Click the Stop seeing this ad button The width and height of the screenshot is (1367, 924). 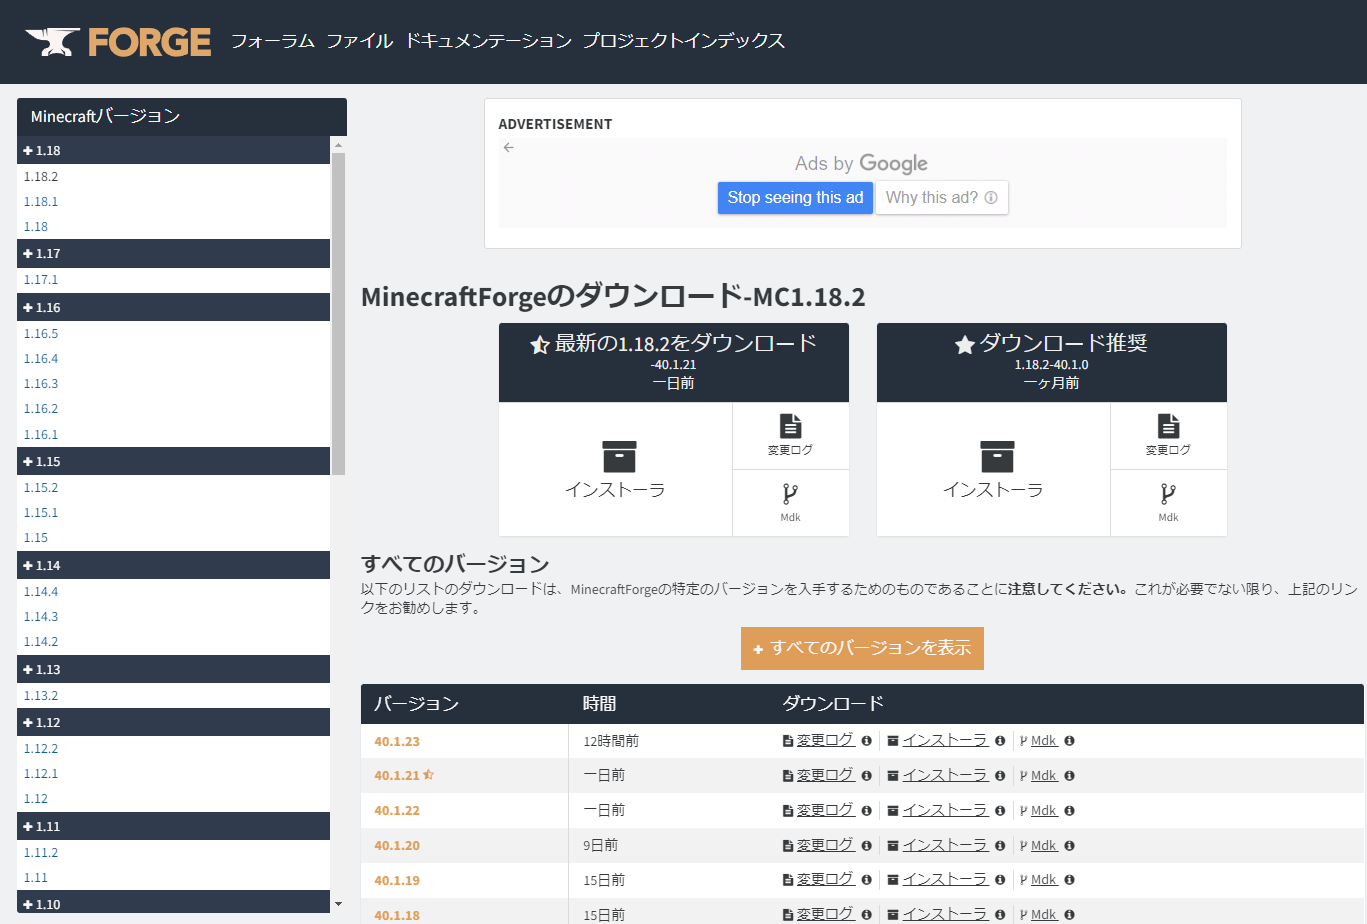click(x=795, y=198)
